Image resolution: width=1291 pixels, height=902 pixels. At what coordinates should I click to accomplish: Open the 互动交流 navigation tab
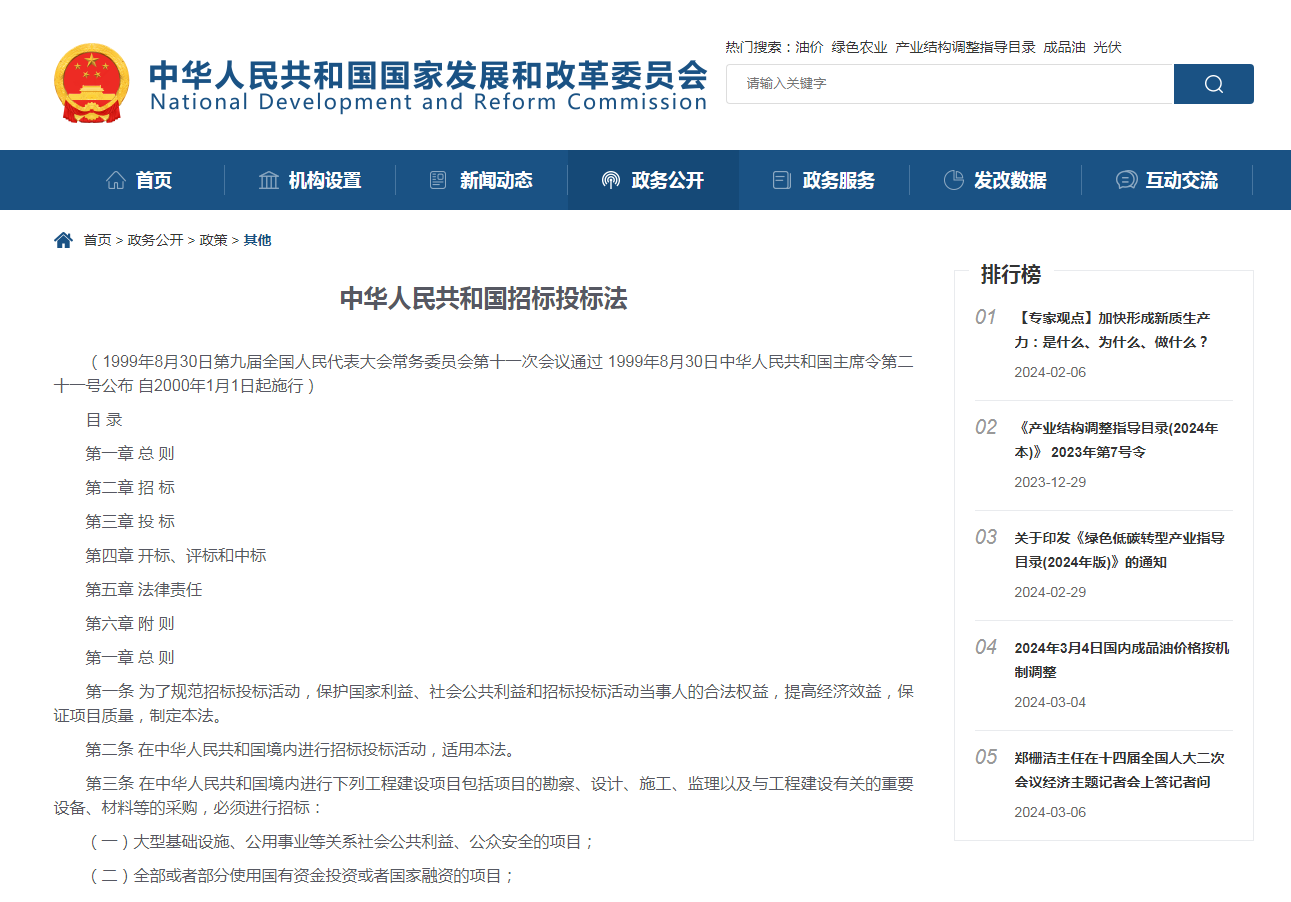pyautogui.click(x=1167, y=180)
